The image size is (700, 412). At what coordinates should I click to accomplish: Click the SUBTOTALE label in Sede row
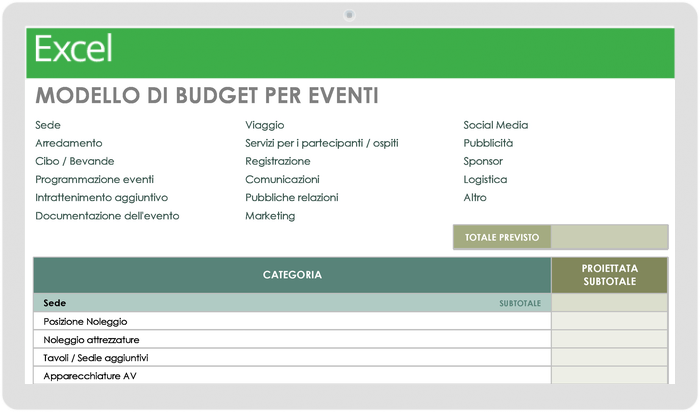click(x=520, y=304)
